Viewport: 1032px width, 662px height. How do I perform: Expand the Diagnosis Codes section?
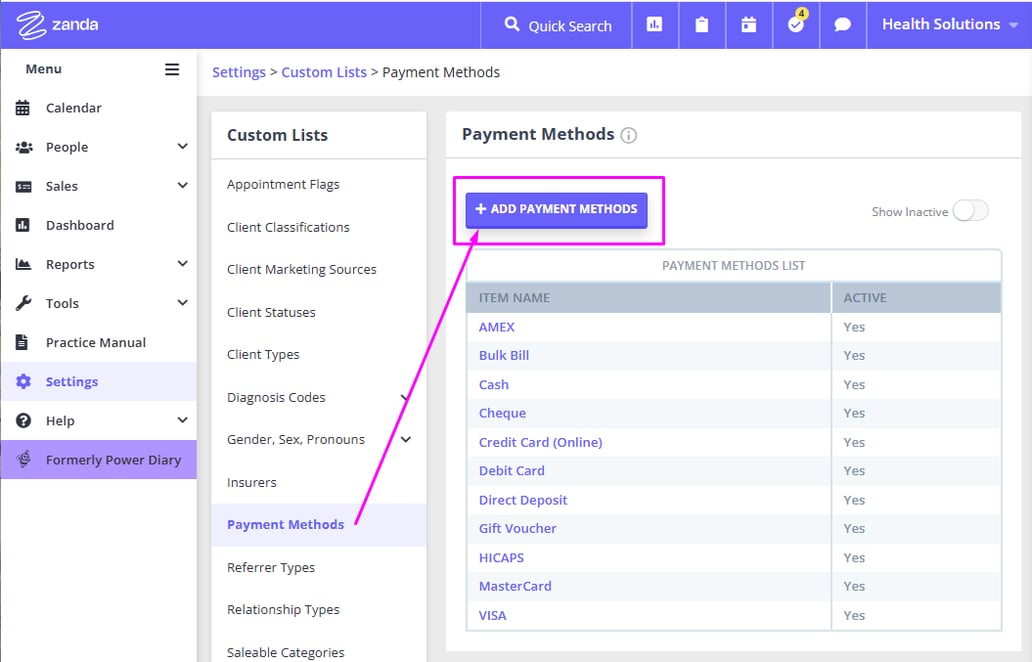[x=275, y=397]
